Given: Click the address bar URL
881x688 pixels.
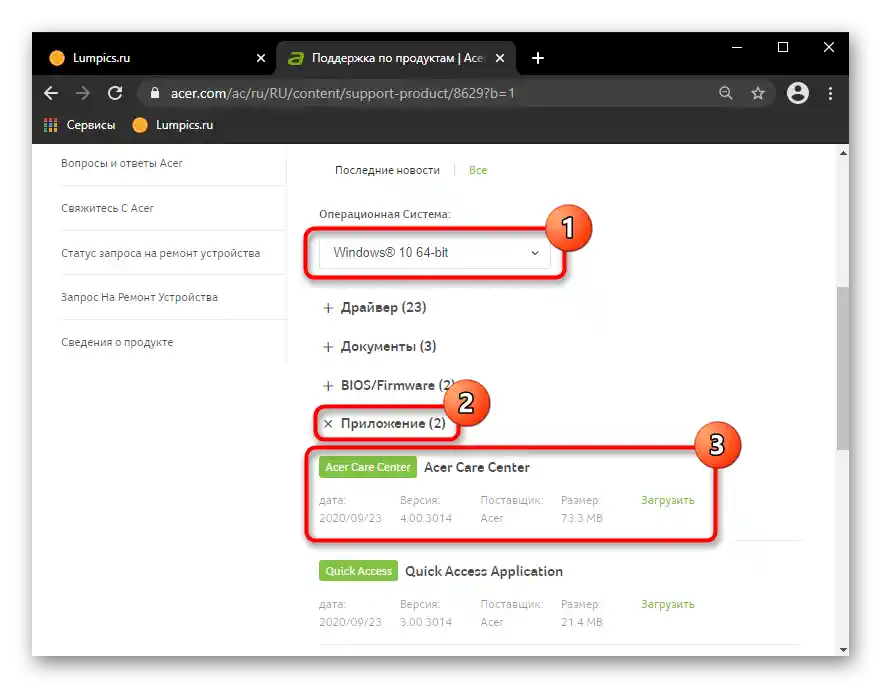Looking at the screenshot, I should [x=343, y=93].
